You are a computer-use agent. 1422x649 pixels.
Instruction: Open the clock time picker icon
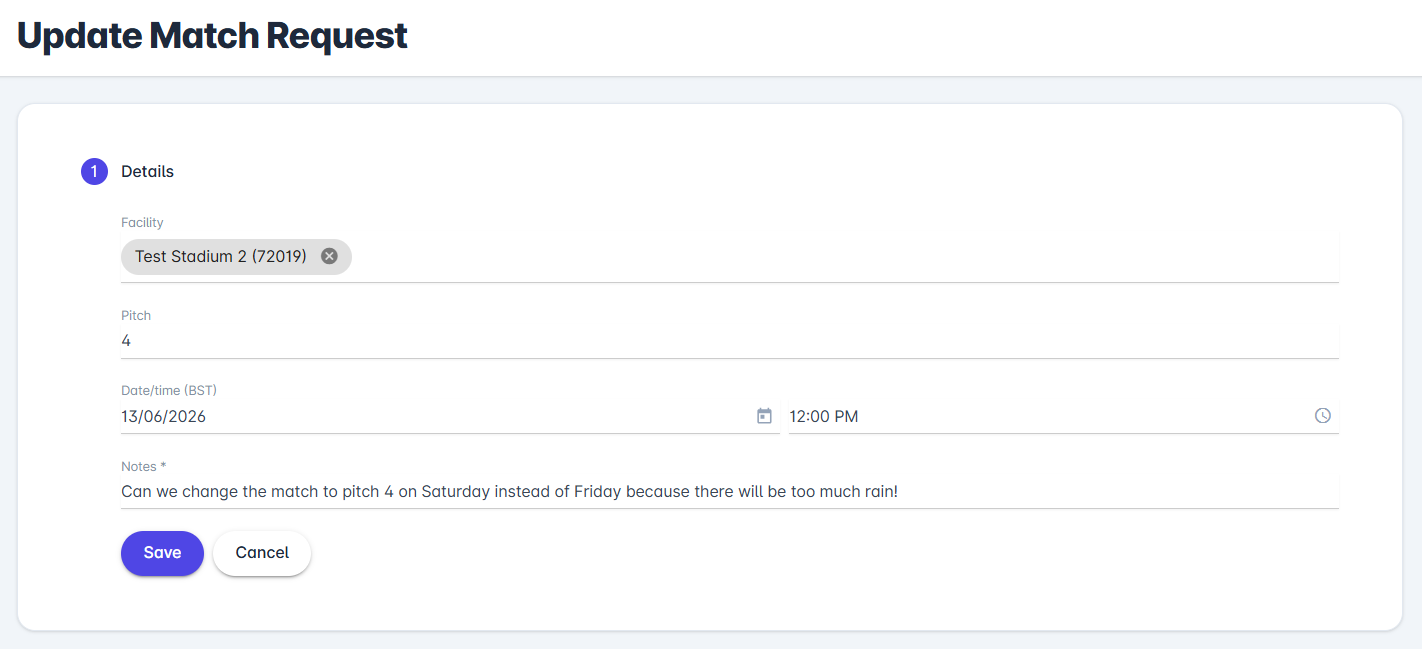point(1323,416)
